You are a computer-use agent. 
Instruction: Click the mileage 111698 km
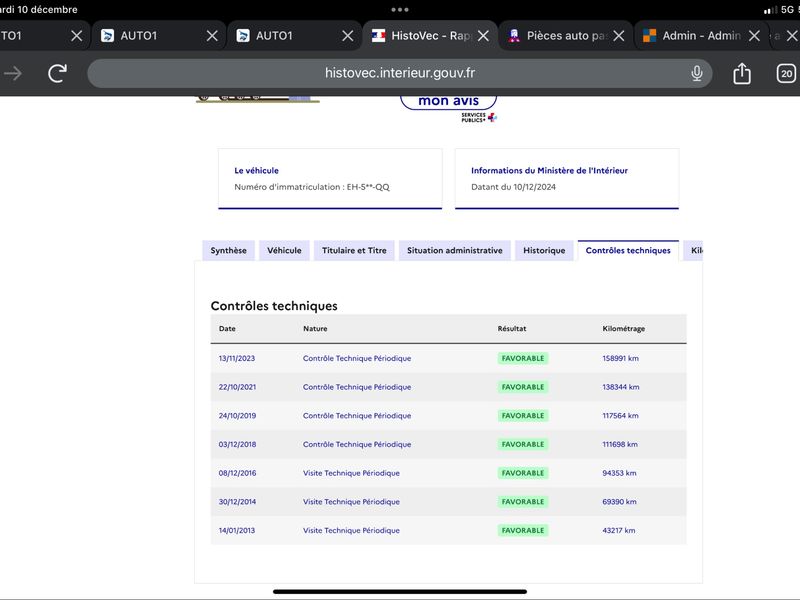[620, 444]
